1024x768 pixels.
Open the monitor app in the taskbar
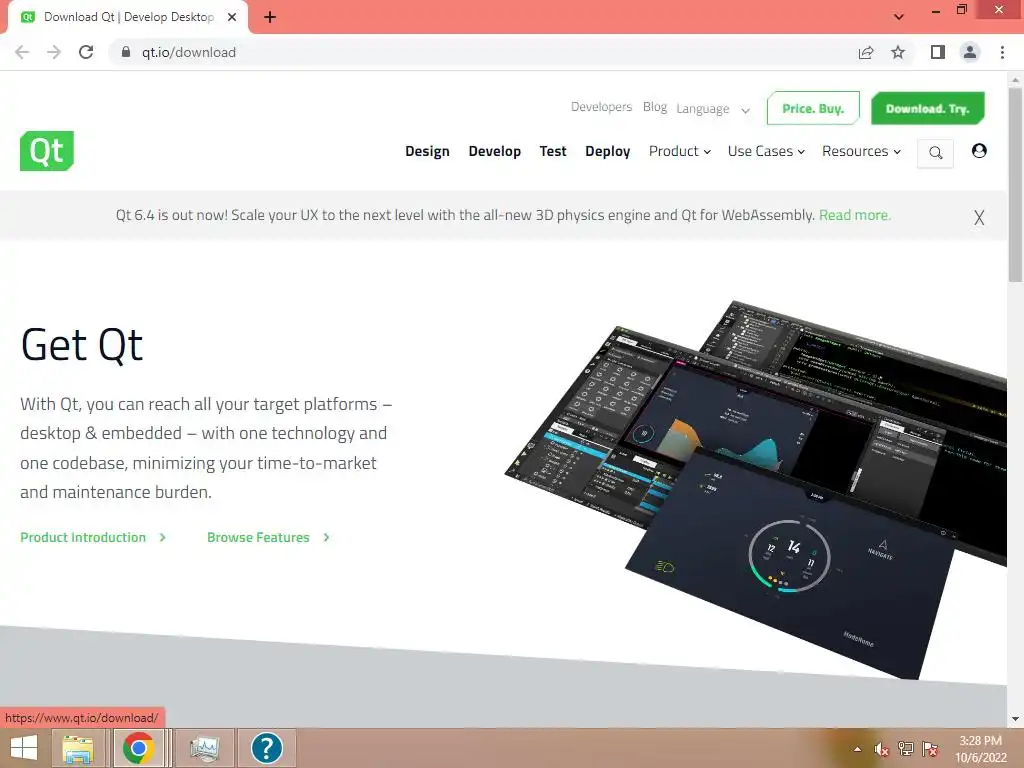point(204,748)
